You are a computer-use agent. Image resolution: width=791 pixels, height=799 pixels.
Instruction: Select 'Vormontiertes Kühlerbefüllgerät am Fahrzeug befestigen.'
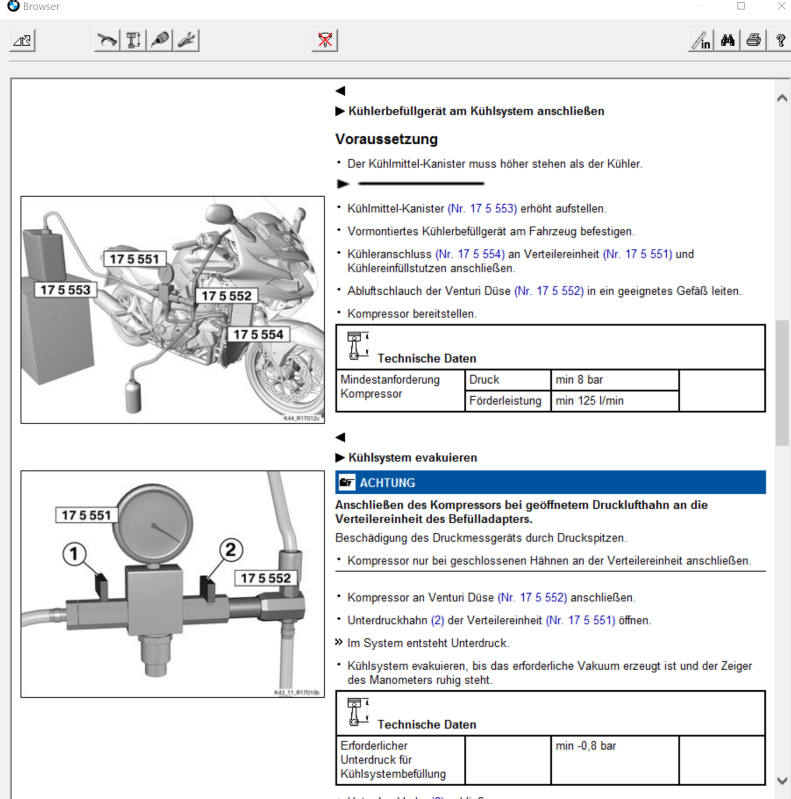click(491, 231)
